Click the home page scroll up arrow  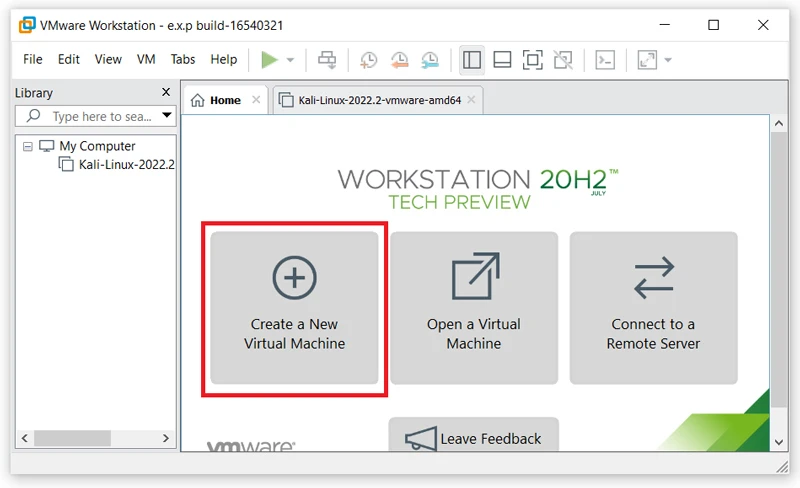pyautogui.click(x=779, y=123)
